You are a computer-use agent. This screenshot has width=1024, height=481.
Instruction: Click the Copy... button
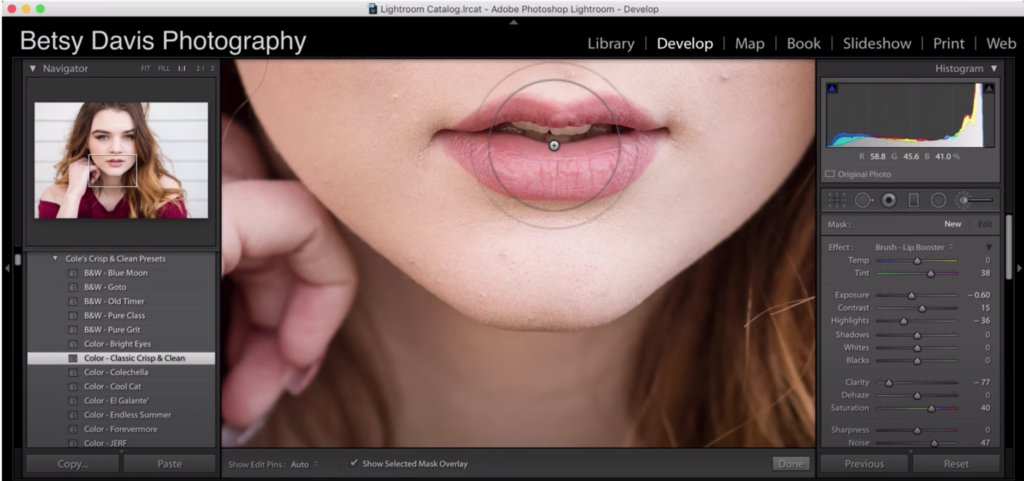pyautogui.click(x=72, y=464)
